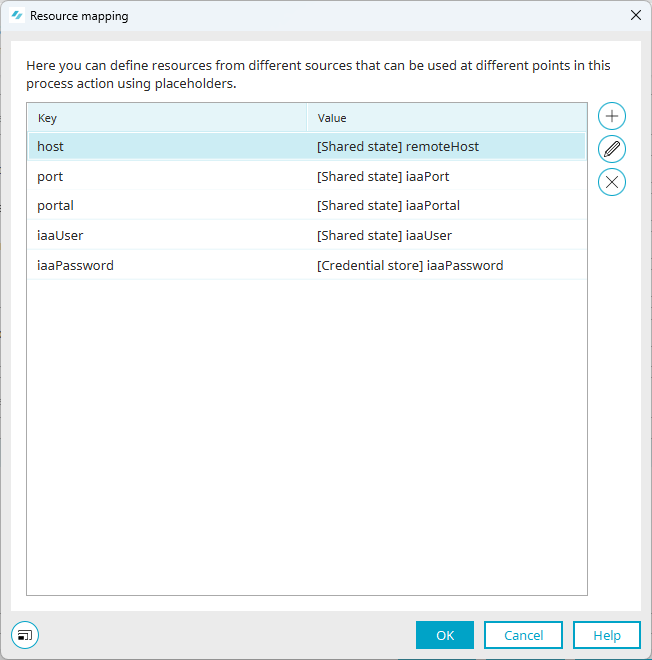
Task: Click the [Credential store] iaaPassword value
Action: pyautogui.click(x=410, y=266)
